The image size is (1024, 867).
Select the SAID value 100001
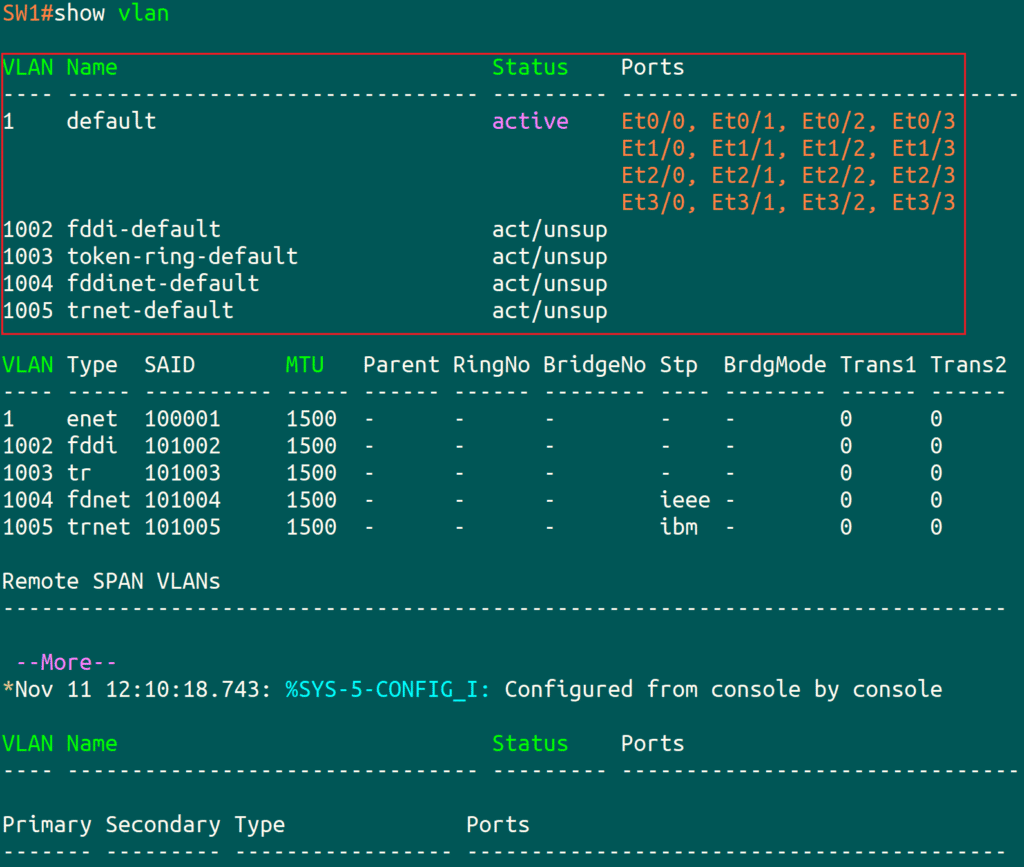(x=182, y=419)
